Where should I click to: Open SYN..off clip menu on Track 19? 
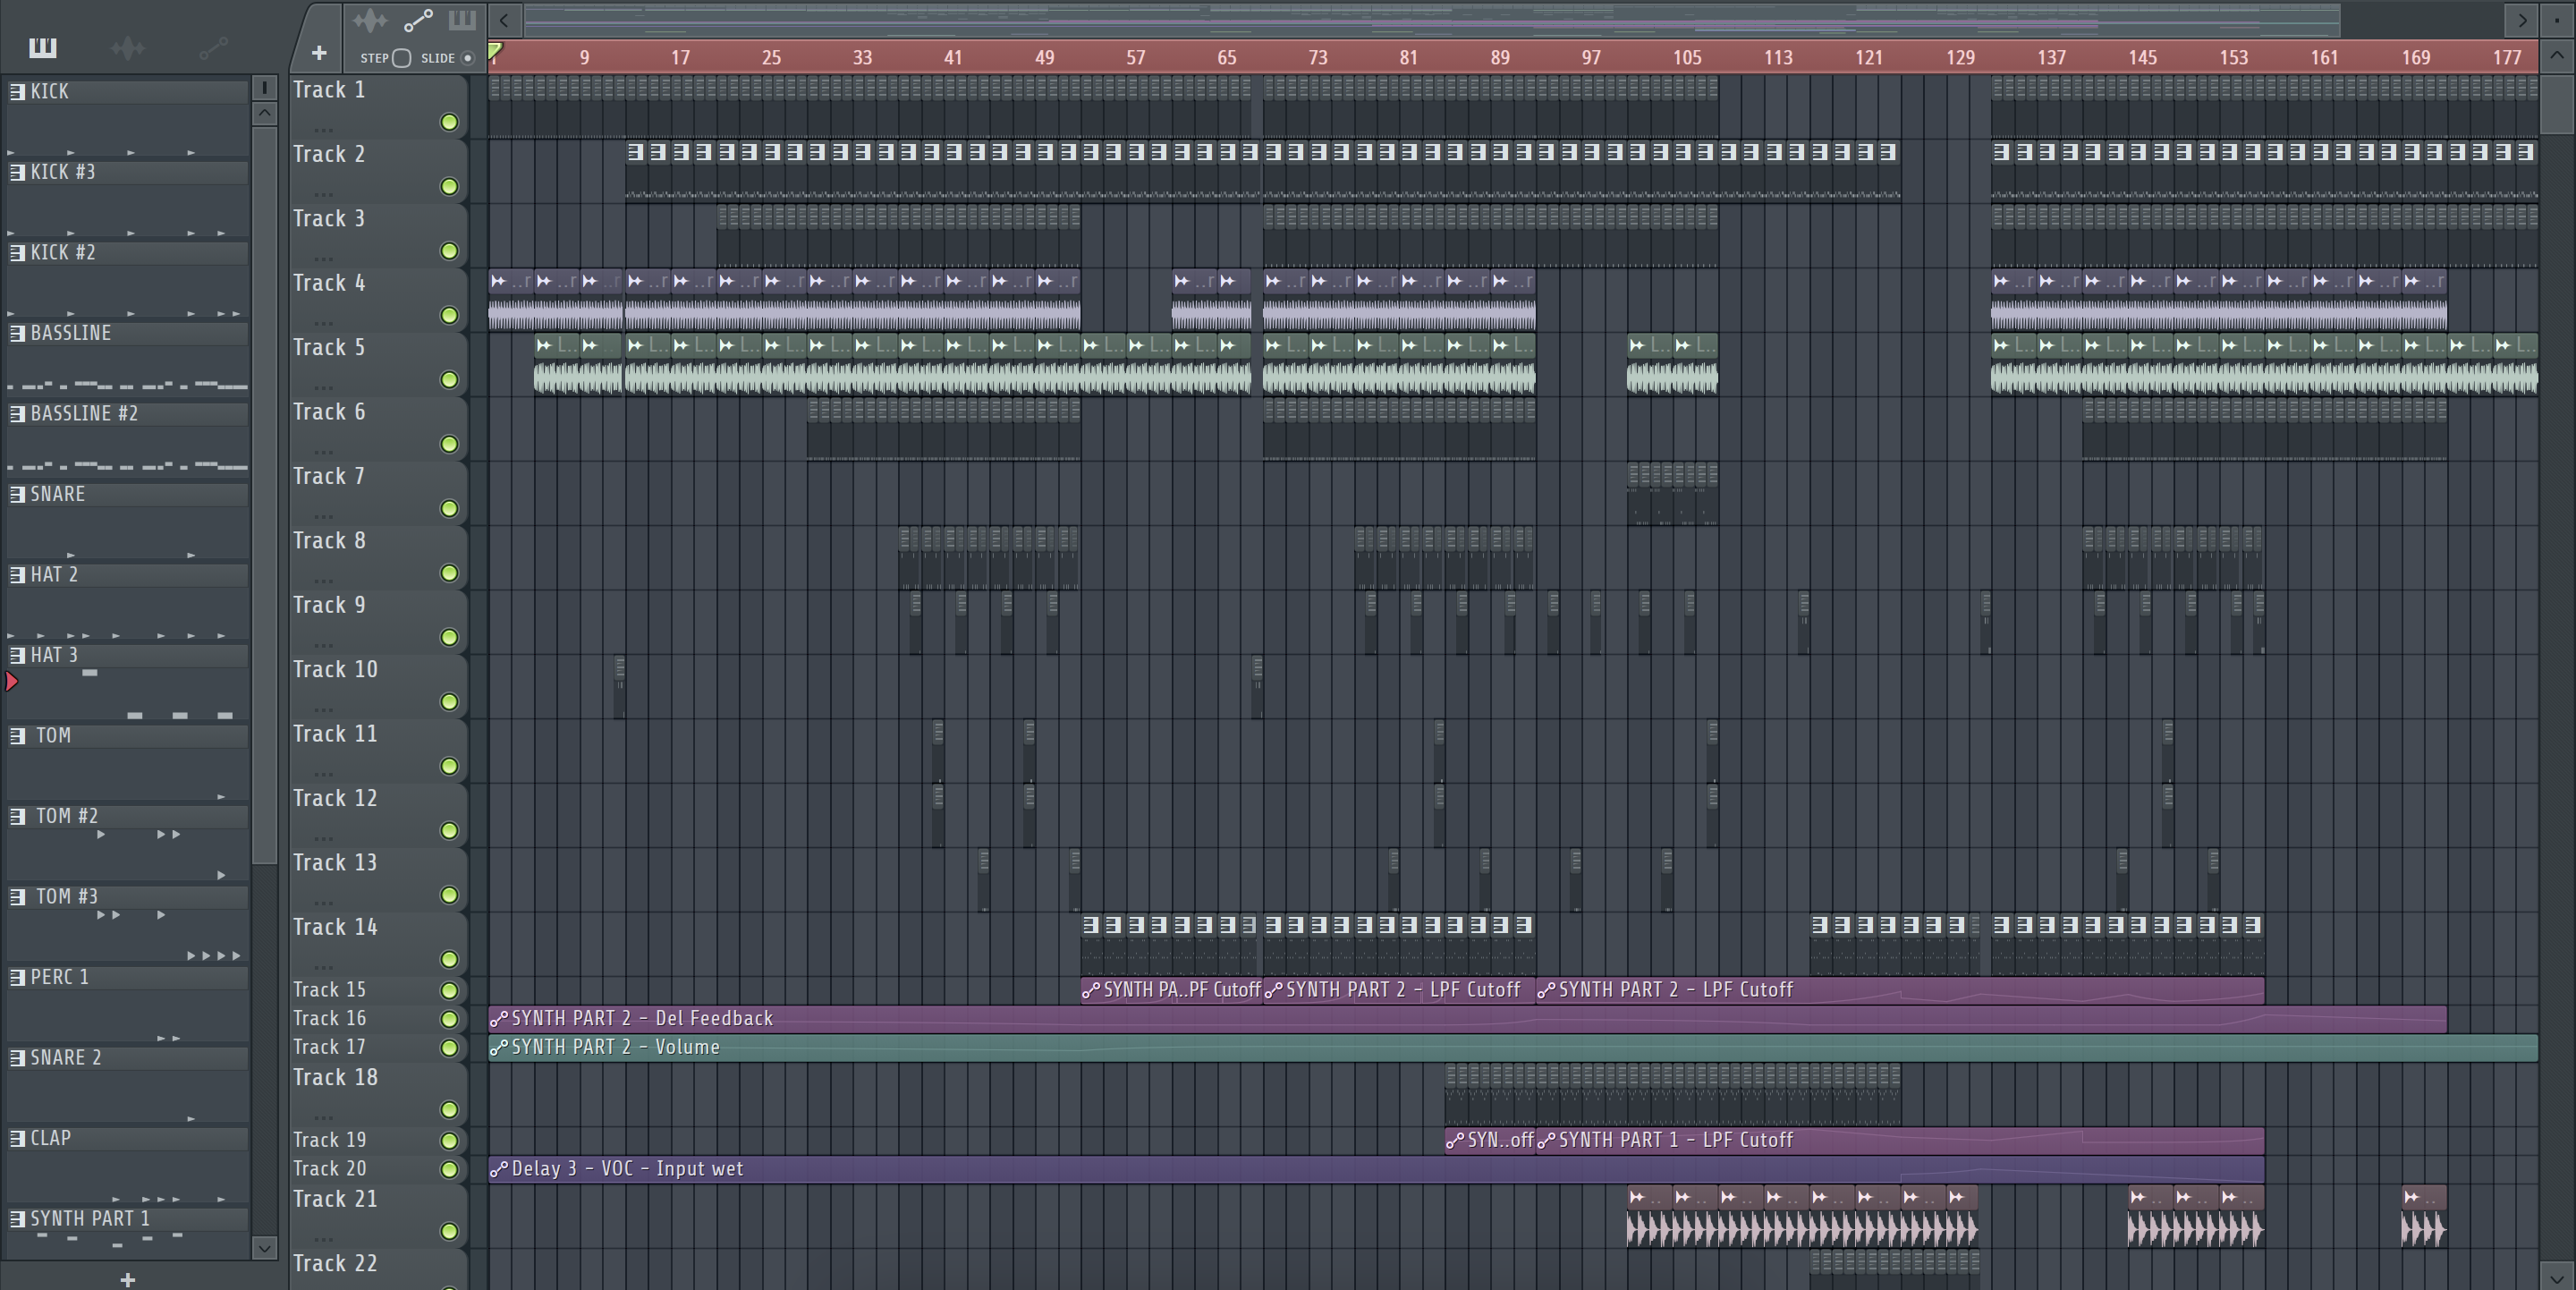pos(1455,1140)
